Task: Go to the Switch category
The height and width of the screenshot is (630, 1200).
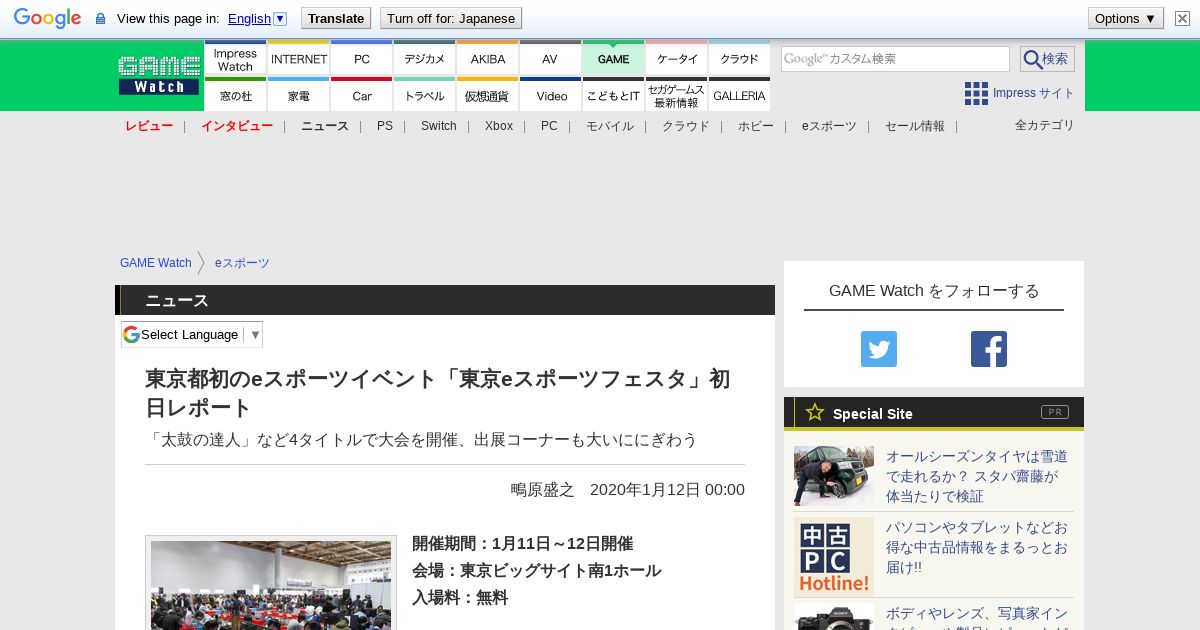Action: (439, 126)
